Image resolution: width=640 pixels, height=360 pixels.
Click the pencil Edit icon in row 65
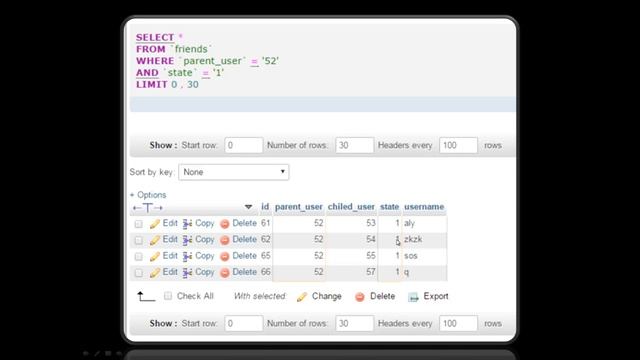155,256
